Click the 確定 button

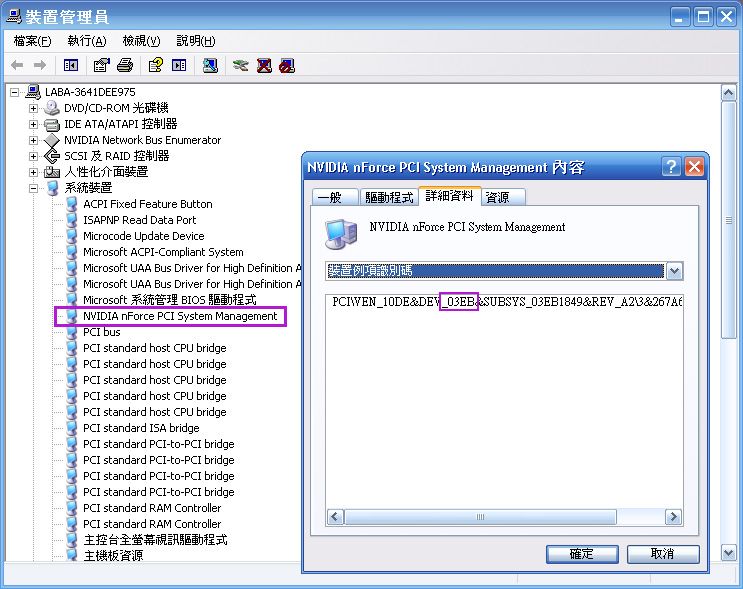[x=582, y=554]
